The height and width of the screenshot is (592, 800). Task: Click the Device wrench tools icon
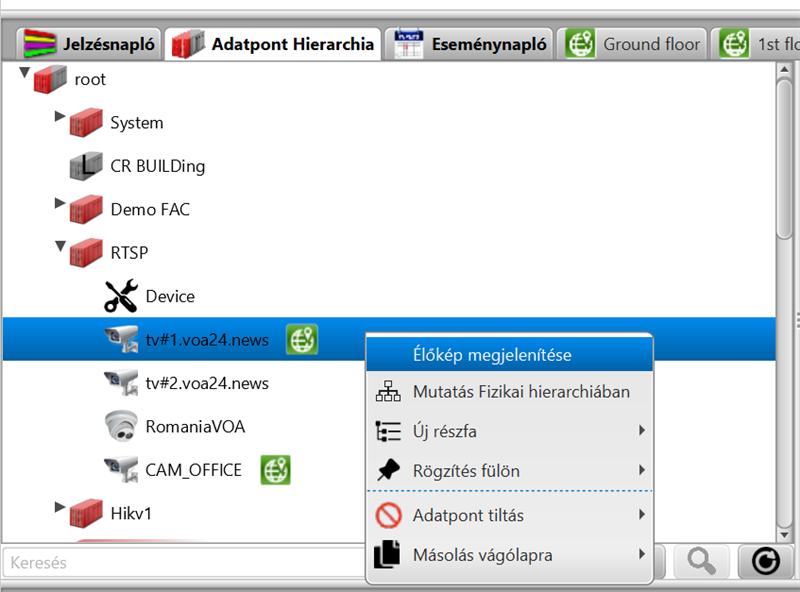121,296
